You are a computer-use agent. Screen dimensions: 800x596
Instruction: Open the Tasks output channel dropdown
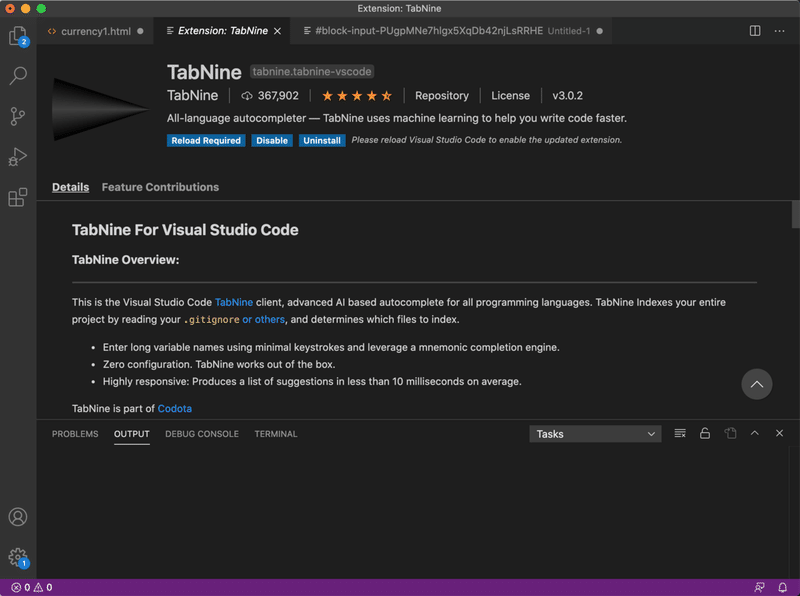coord(595,433)
